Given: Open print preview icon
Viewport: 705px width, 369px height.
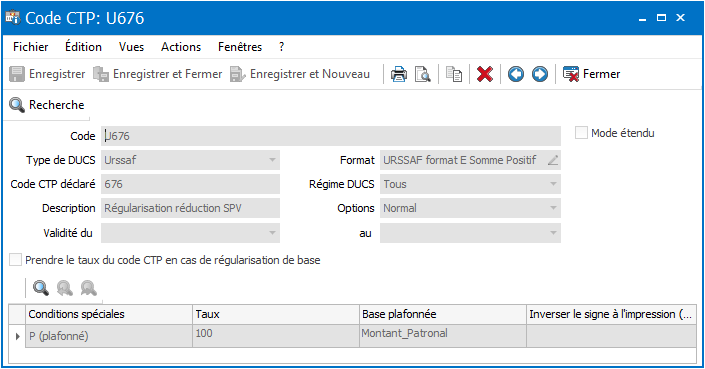Looking at the screenshot, I should [x=423, y=74].
